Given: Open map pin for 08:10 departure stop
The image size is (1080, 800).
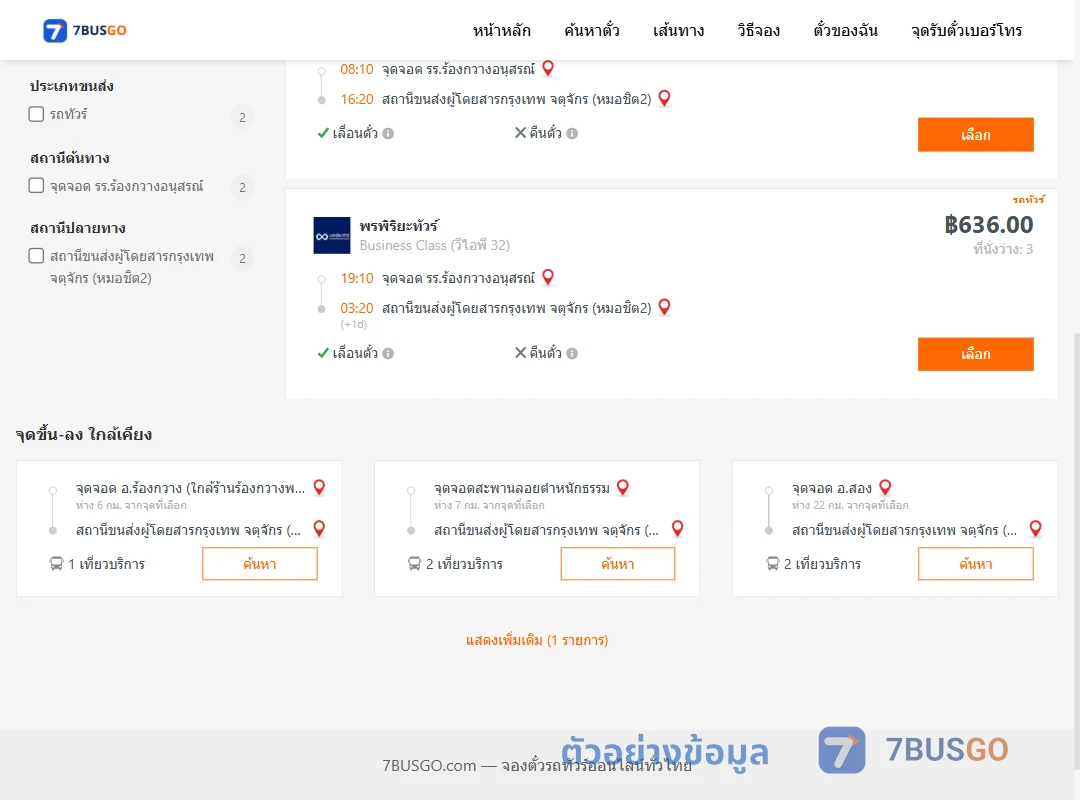Looking at the screenshot, I should coord(548,68).
